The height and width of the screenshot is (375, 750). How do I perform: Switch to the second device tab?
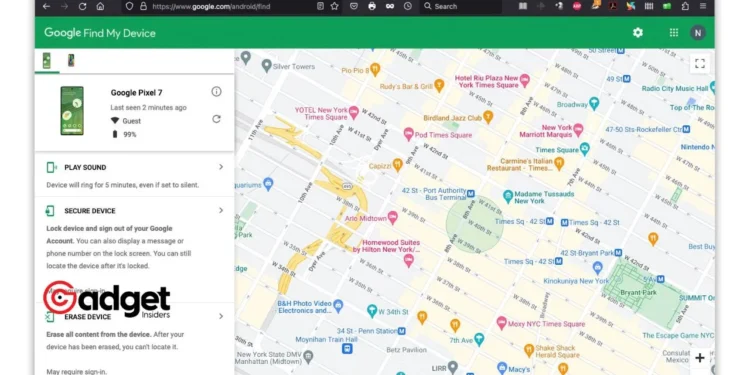[71, 61]
